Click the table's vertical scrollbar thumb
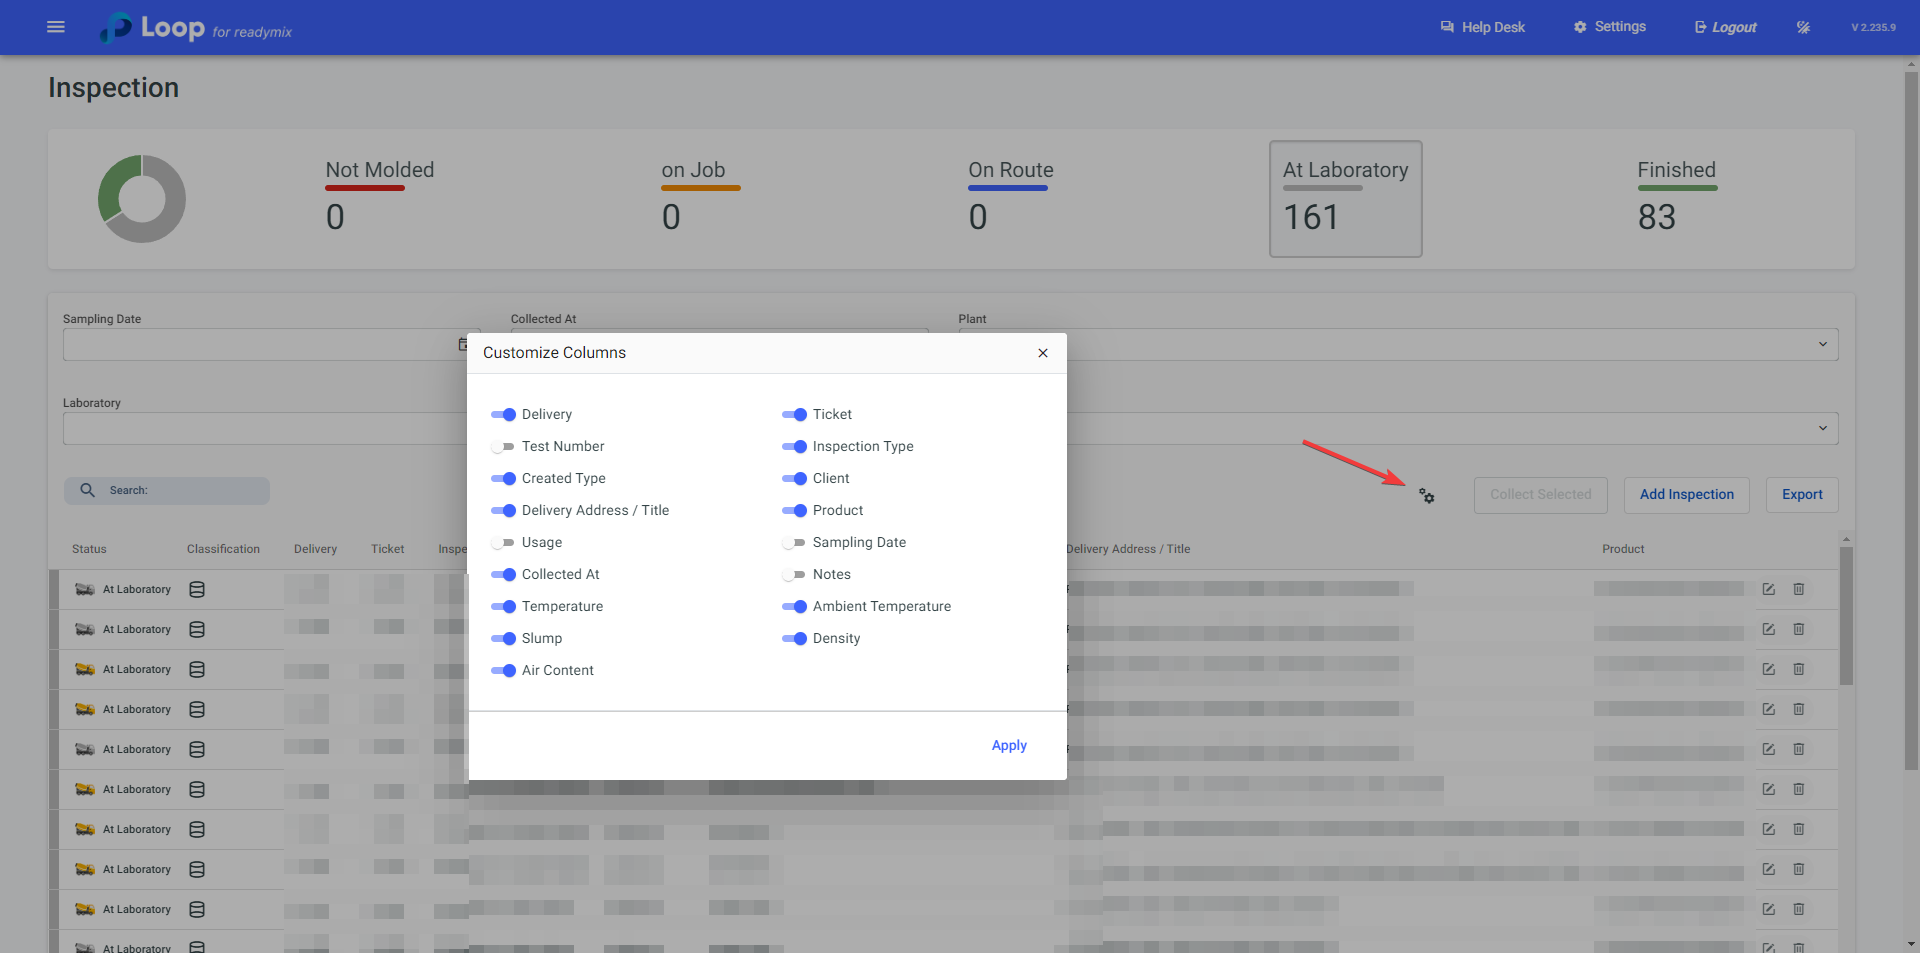The image size is (1920, 953). (x=1846, y=615)
